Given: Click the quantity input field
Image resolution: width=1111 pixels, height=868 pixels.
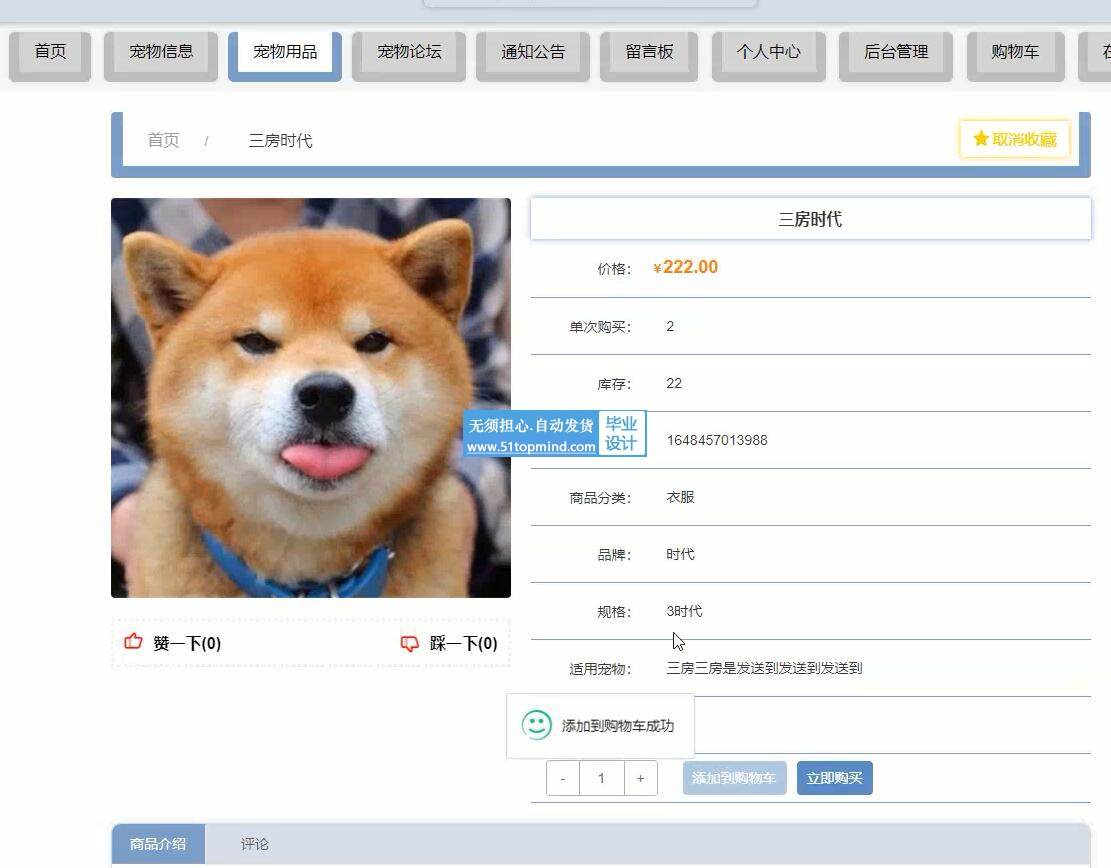Looking at the screenshot, I should pos(601,778).
